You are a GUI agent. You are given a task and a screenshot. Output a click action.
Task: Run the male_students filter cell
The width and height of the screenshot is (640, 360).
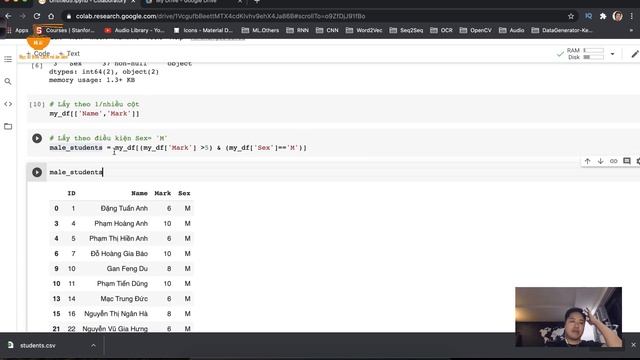click(x=37, y=138)
